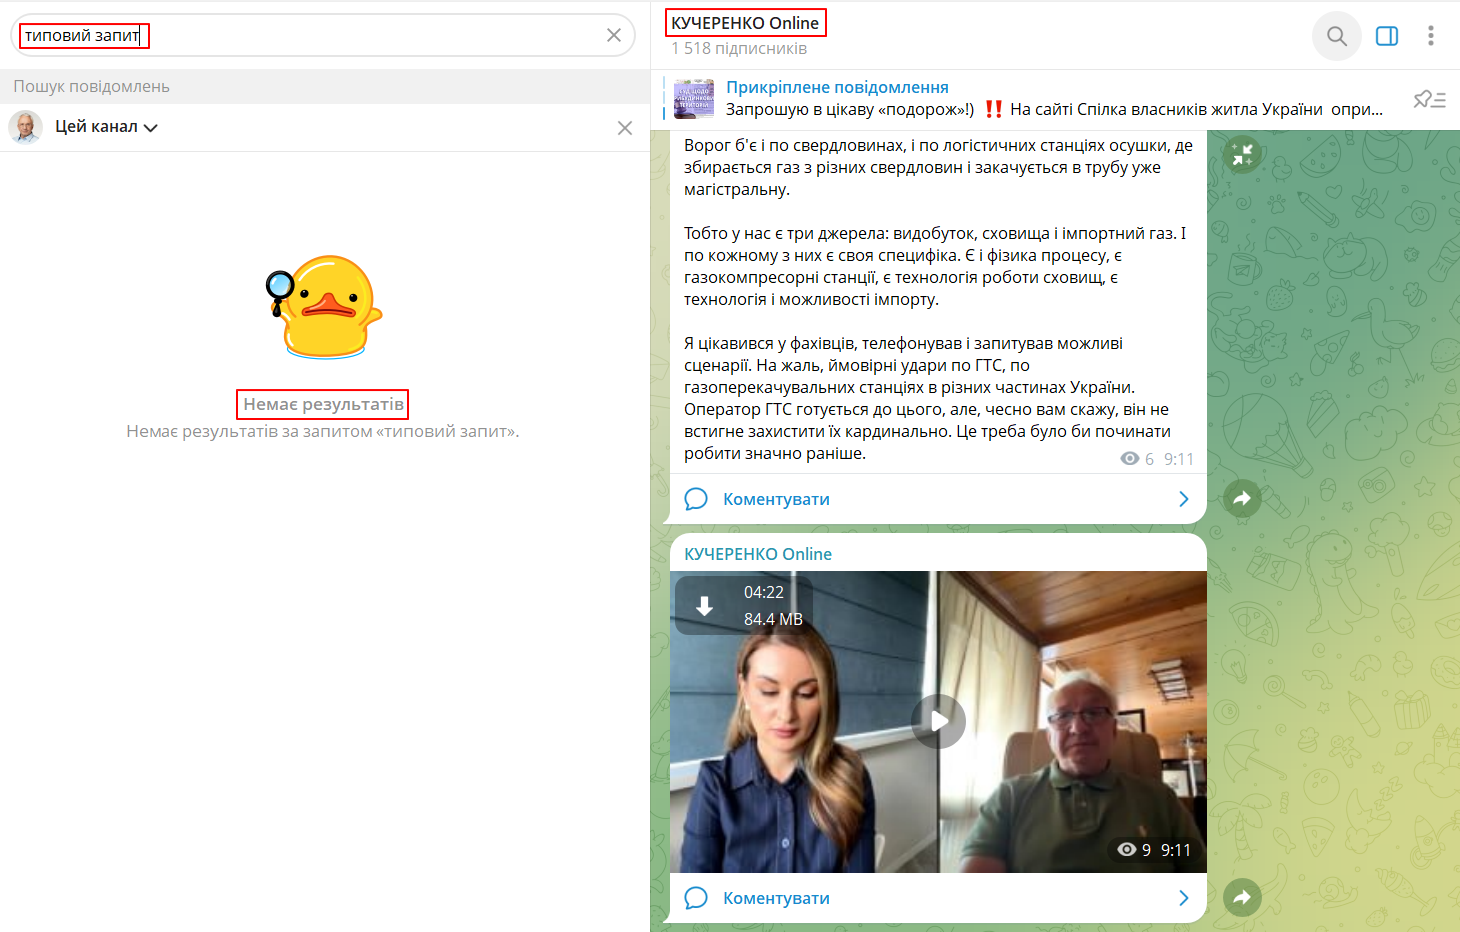Click the views eye icon on text message
Image resolution: width=1460 pixels, height=932 pixels.
(x=1130, y=459)
